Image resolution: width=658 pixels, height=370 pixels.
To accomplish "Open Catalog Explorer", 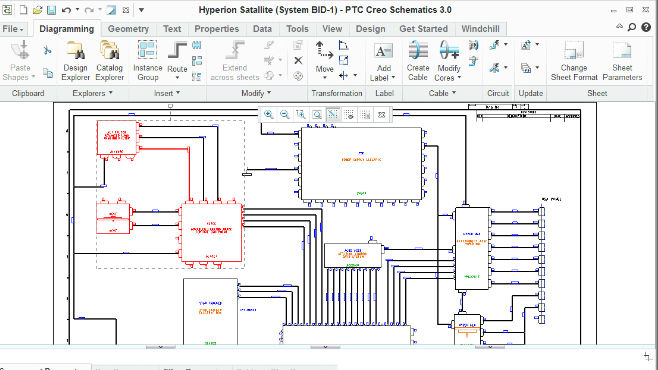I will click(x=110, y=61).
